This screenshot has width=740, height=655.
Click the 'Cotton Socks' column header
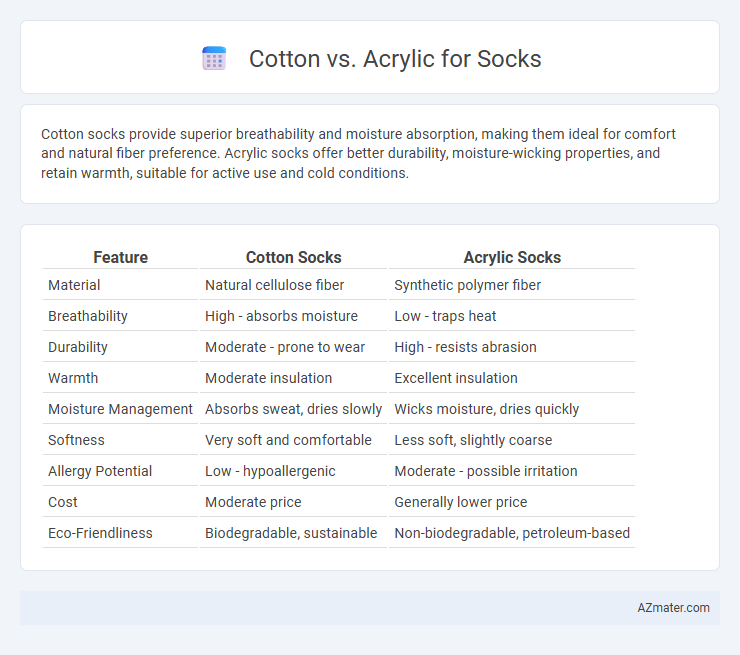pyautogui.click(x=294, y=257)
